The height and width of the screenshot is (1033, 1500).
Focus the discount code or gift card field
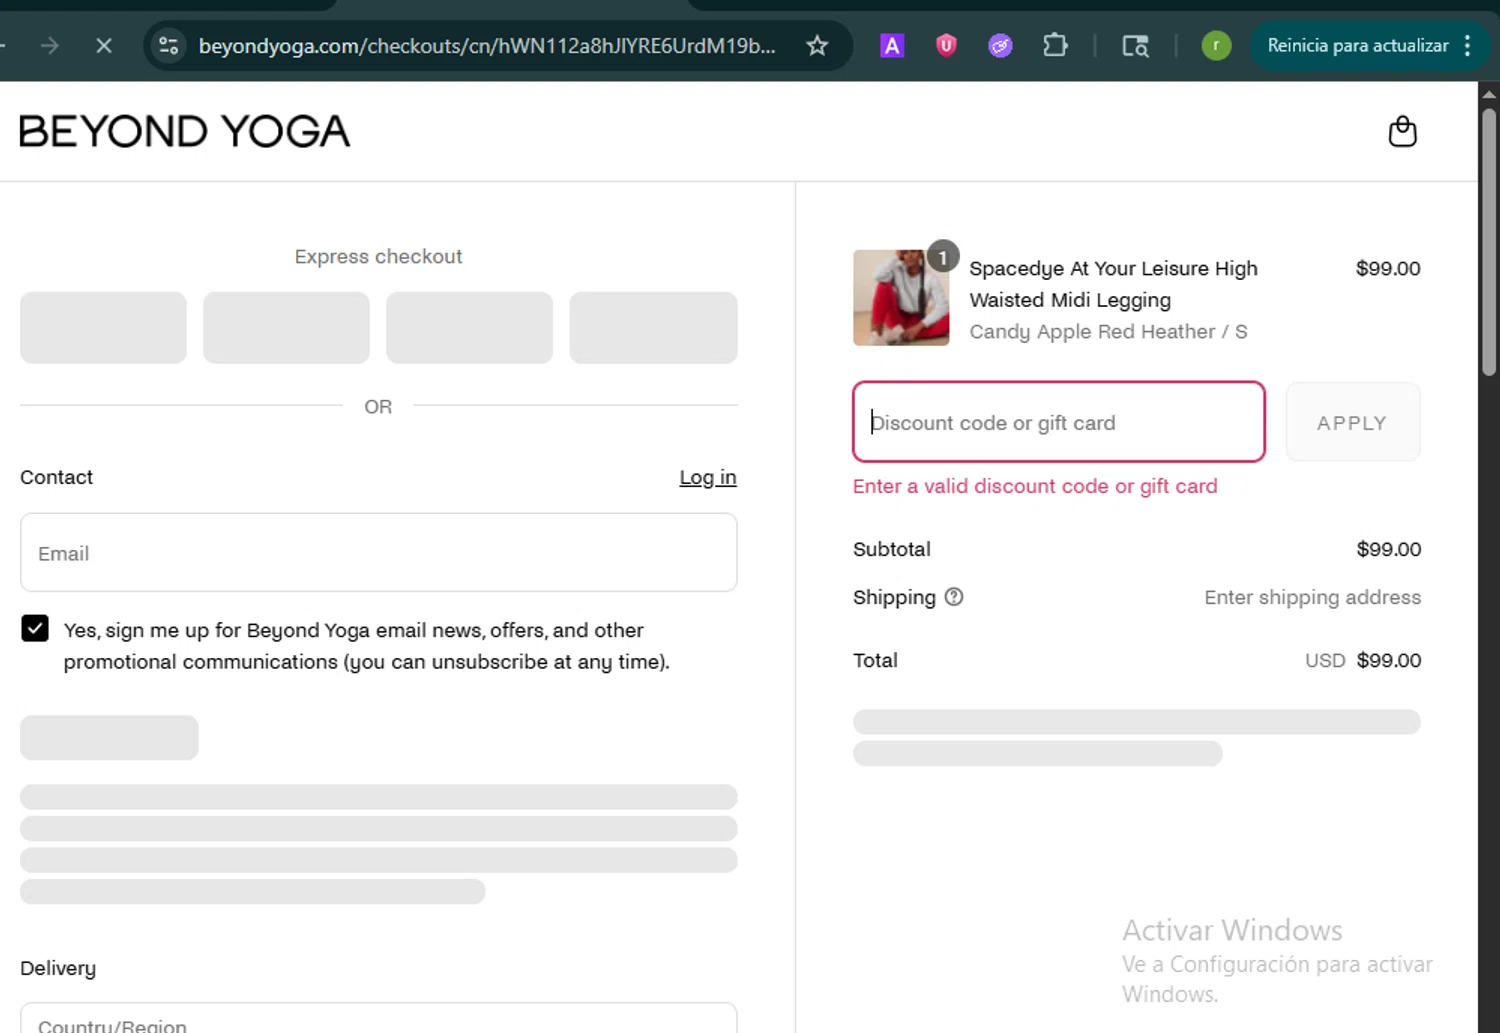click(x=1059, y=422)
